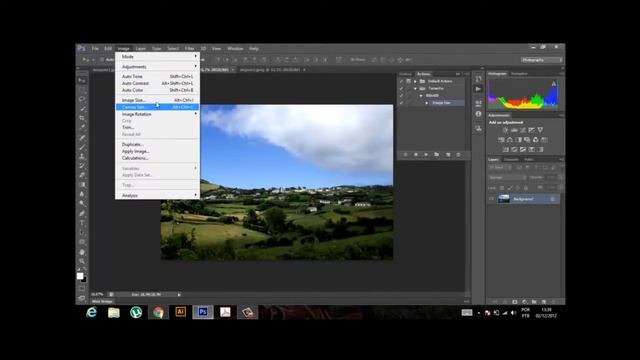Screen dimensions: 640x360
Task: Open the File menu in the menu bar
Action: pos(95,49)
